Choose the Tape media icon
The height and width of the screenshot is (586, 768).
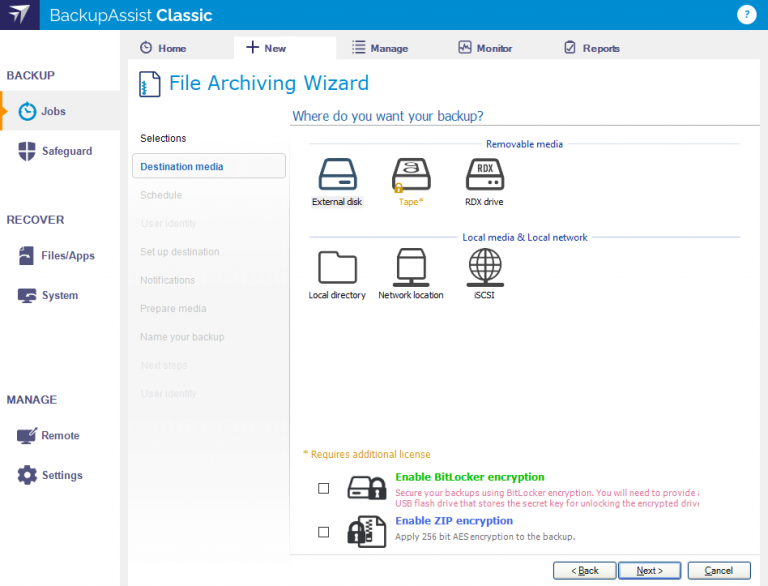coord(411,176)
